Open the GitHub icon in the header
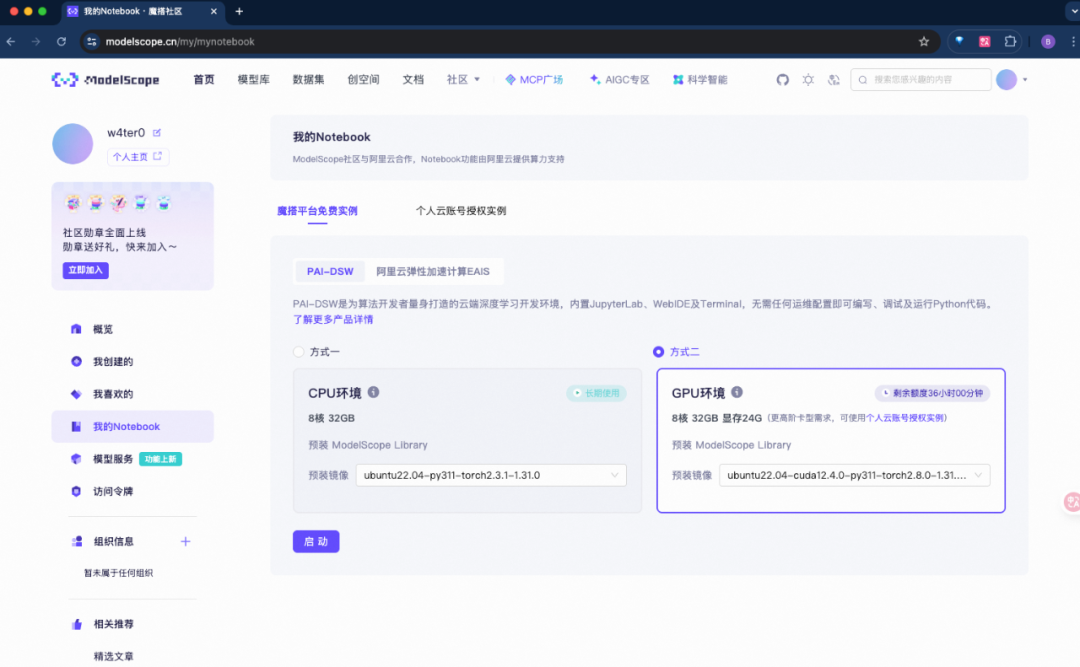 click(x=782, y=80)
